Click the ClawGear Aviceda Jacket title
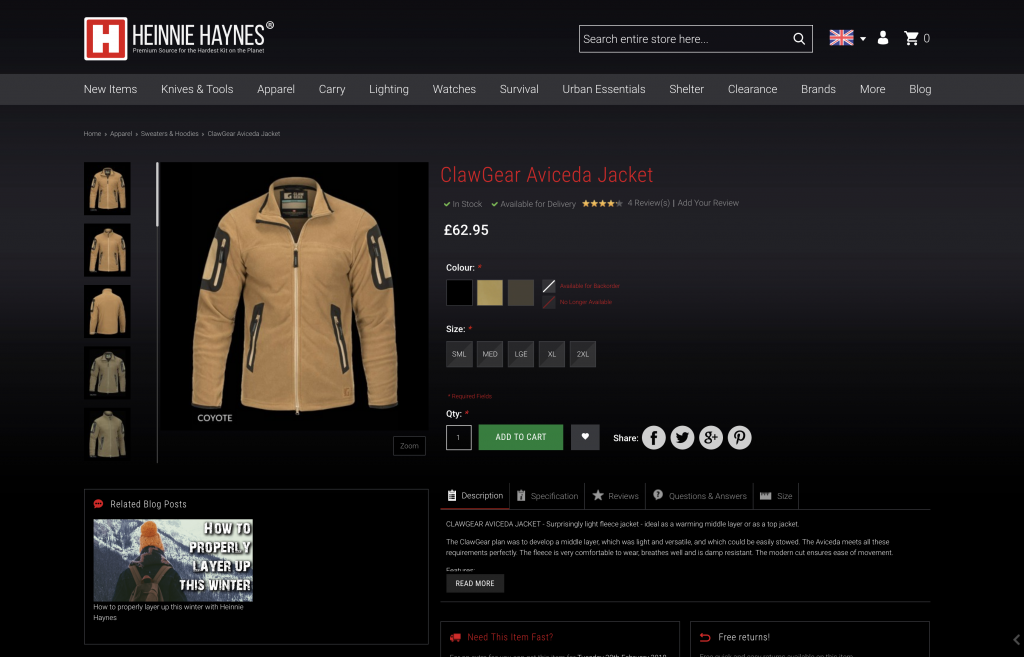1024x657 pixels. 547,175
